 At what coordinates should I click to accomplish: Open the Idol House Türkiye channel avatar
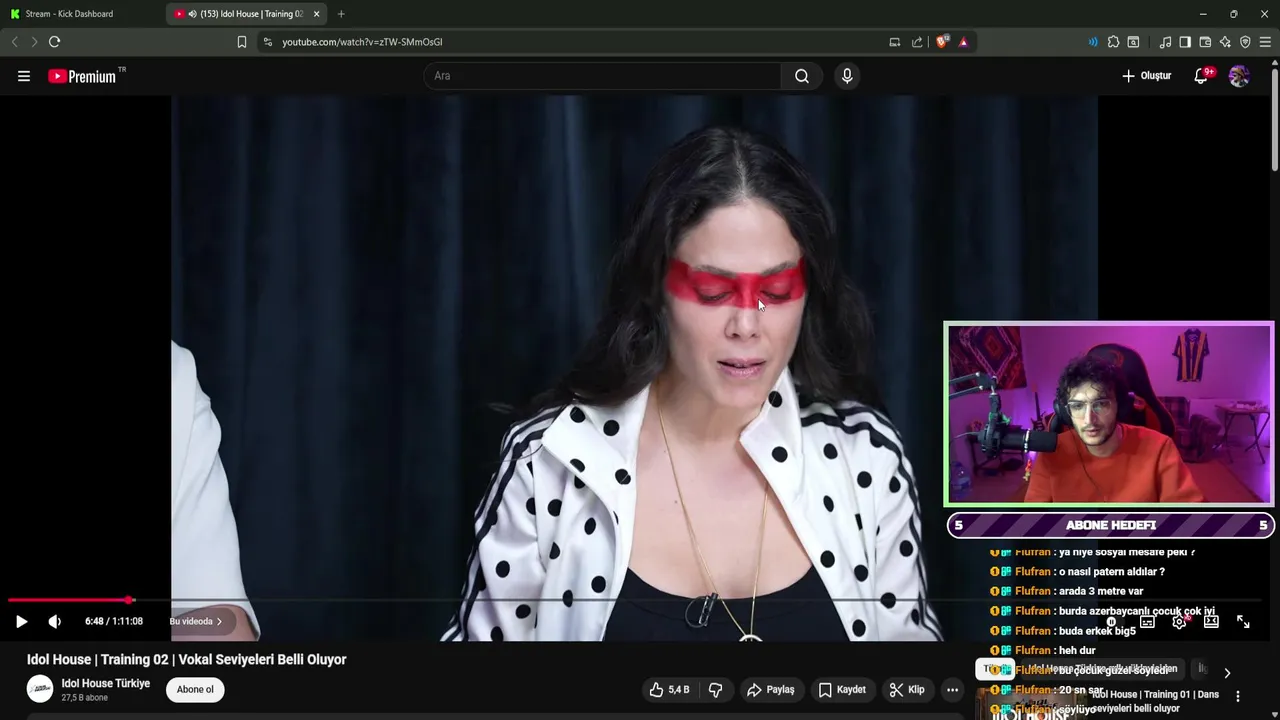[x=40, y=689]
